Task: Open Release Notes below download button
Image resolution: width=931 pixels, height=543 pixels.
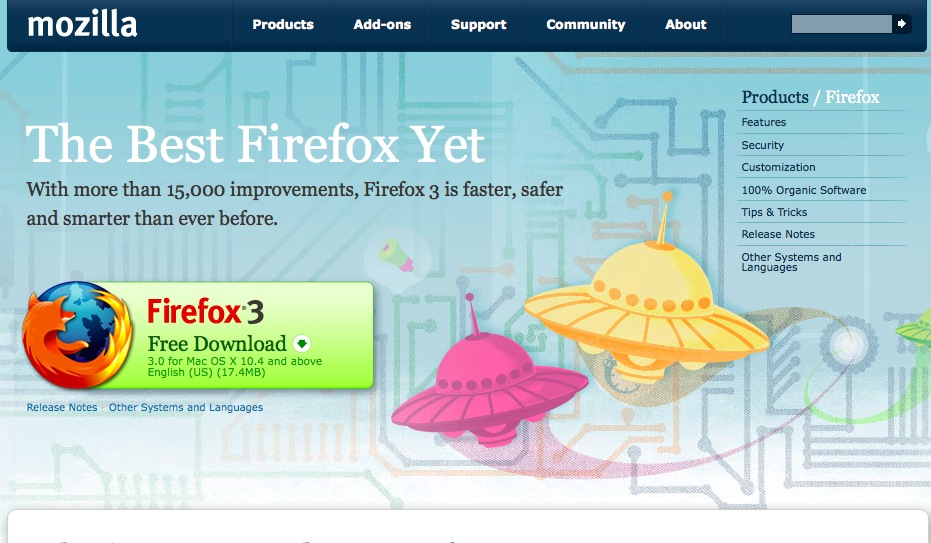Action: pyautogui.click(x=62, y=407)
